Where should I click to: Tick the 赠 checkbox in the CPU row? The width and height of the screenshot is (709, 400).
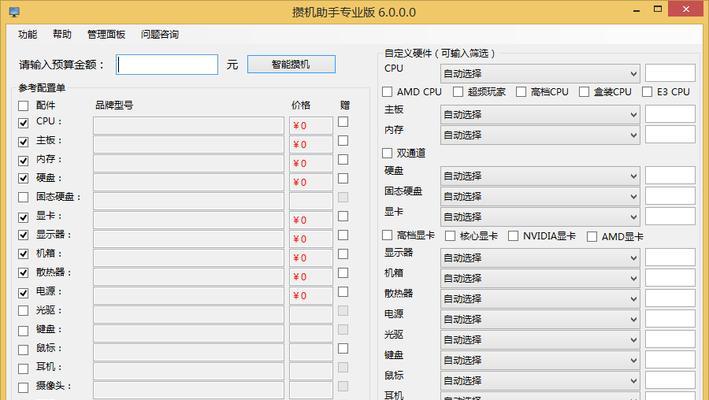(x=343, y=122)
